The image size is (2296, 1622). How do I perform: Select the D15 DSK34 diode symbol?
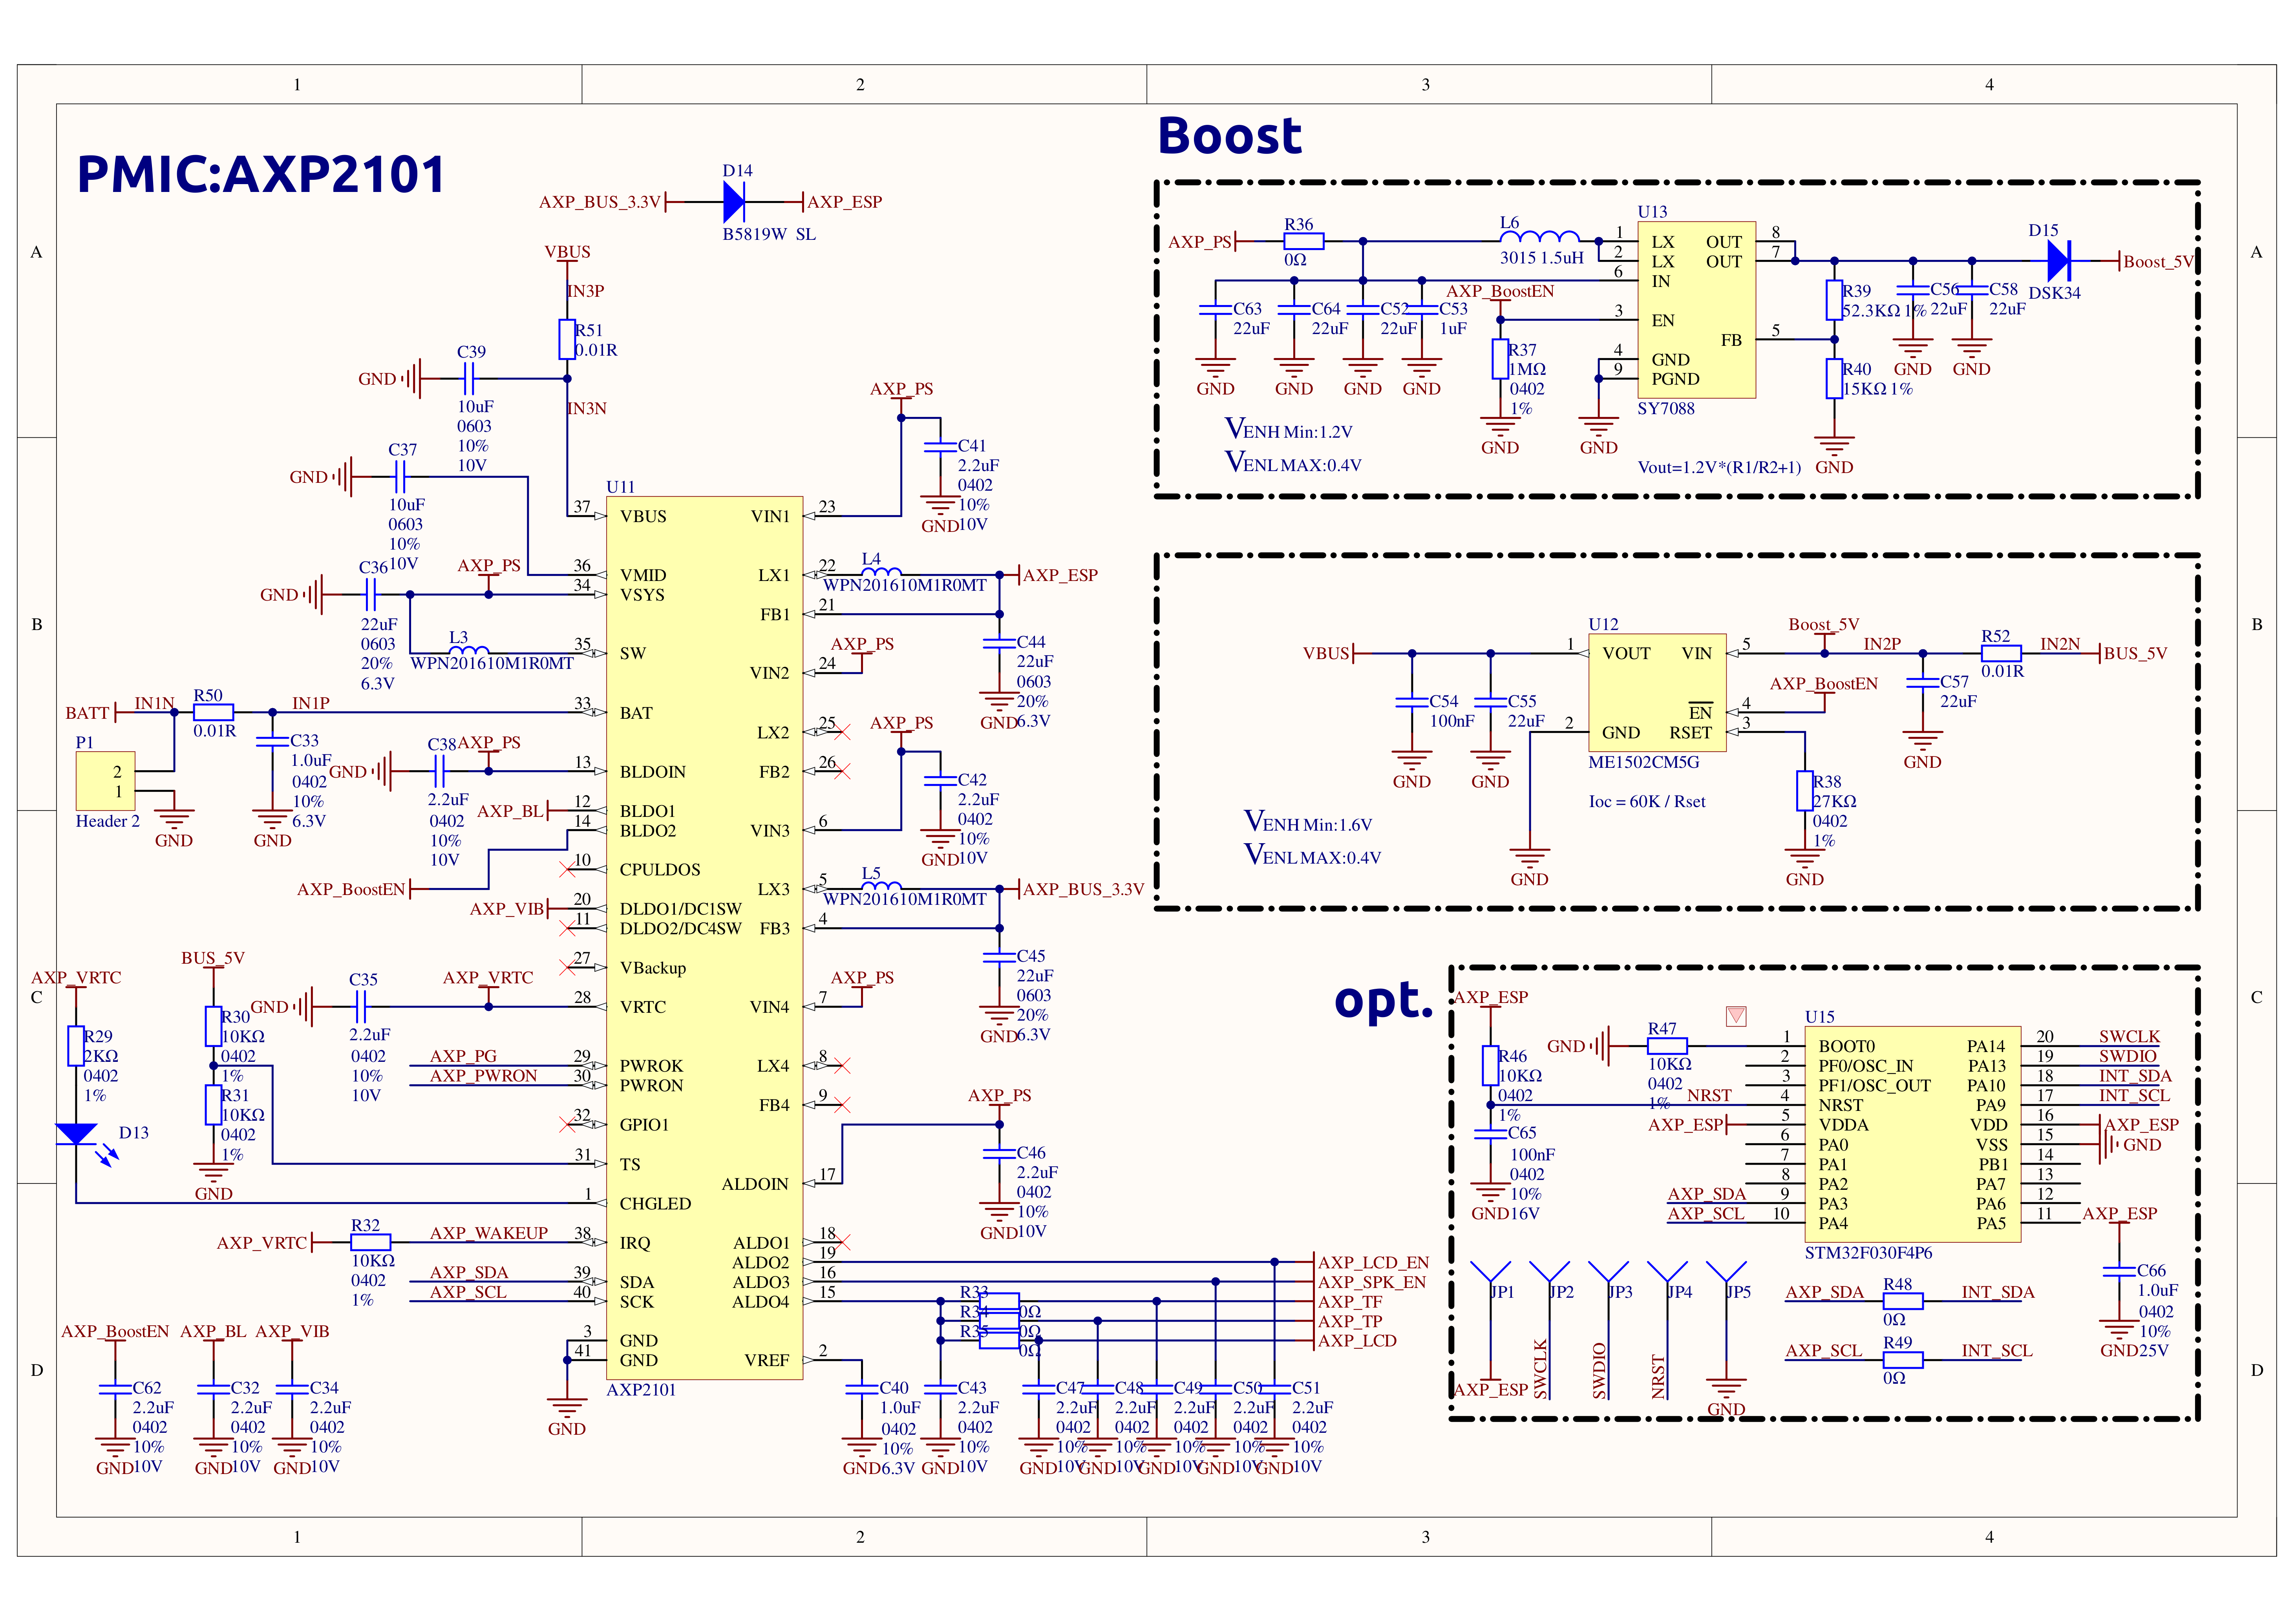(x=2058, y=261)
